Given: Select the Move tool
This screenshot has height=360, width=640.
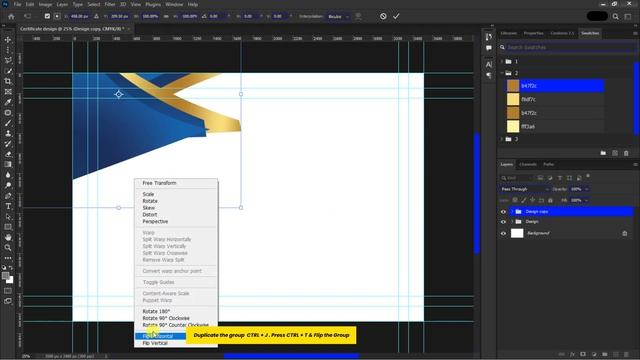Looking at the screenshot, I should (x=8, y=40).
